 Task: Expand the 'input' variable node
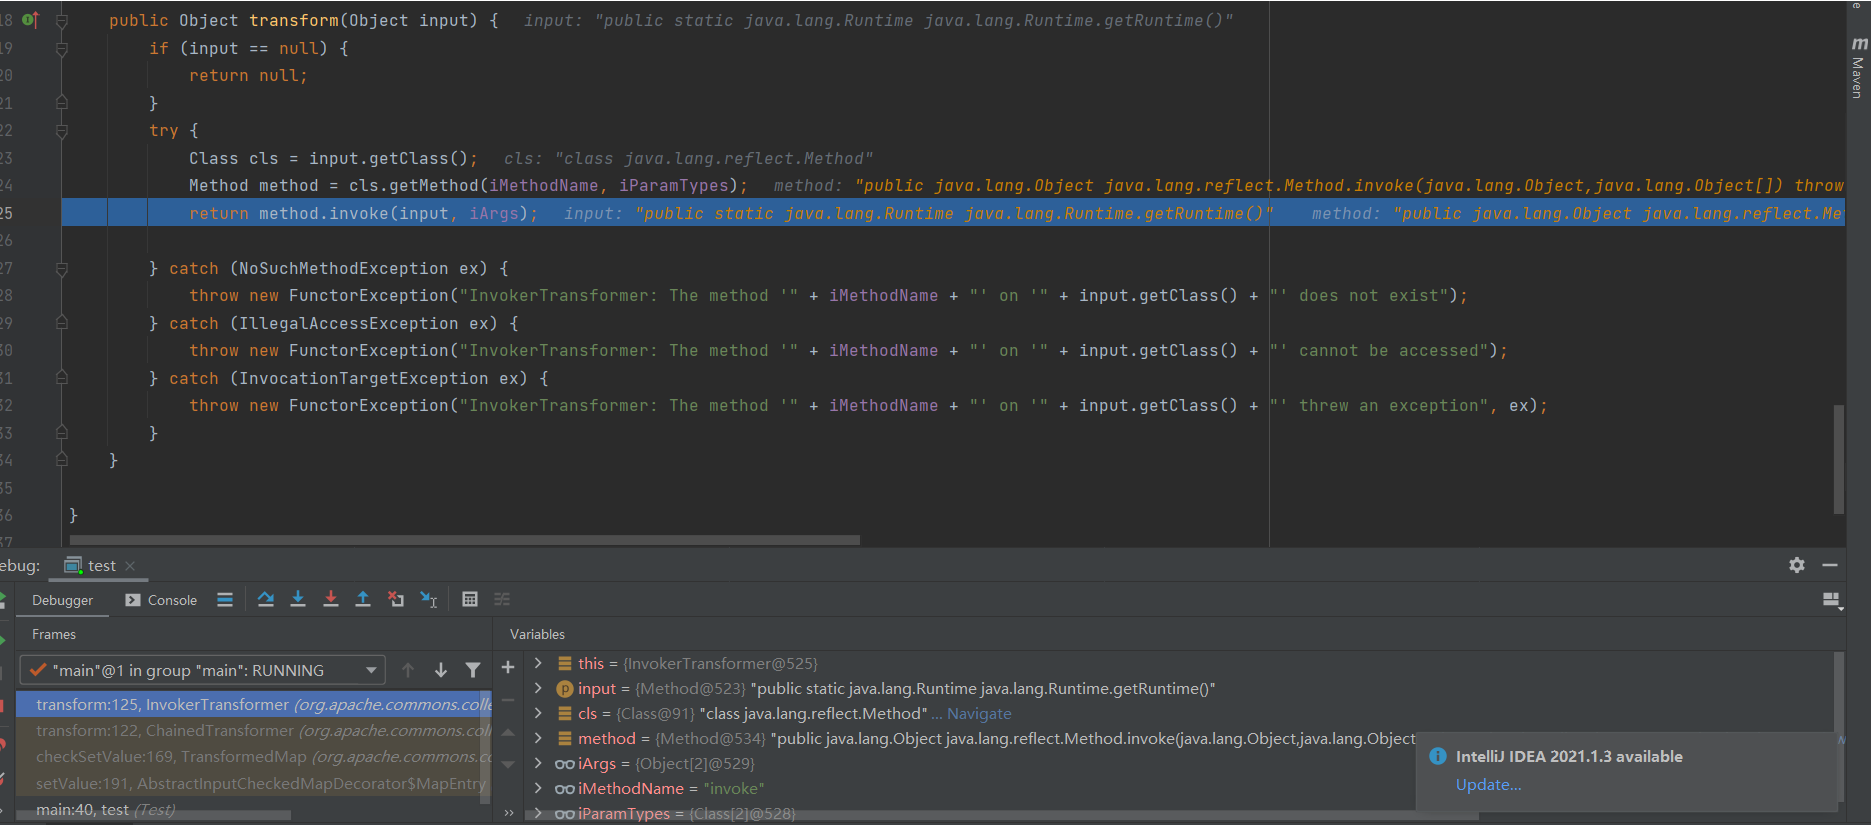click(x=538, y=688)
